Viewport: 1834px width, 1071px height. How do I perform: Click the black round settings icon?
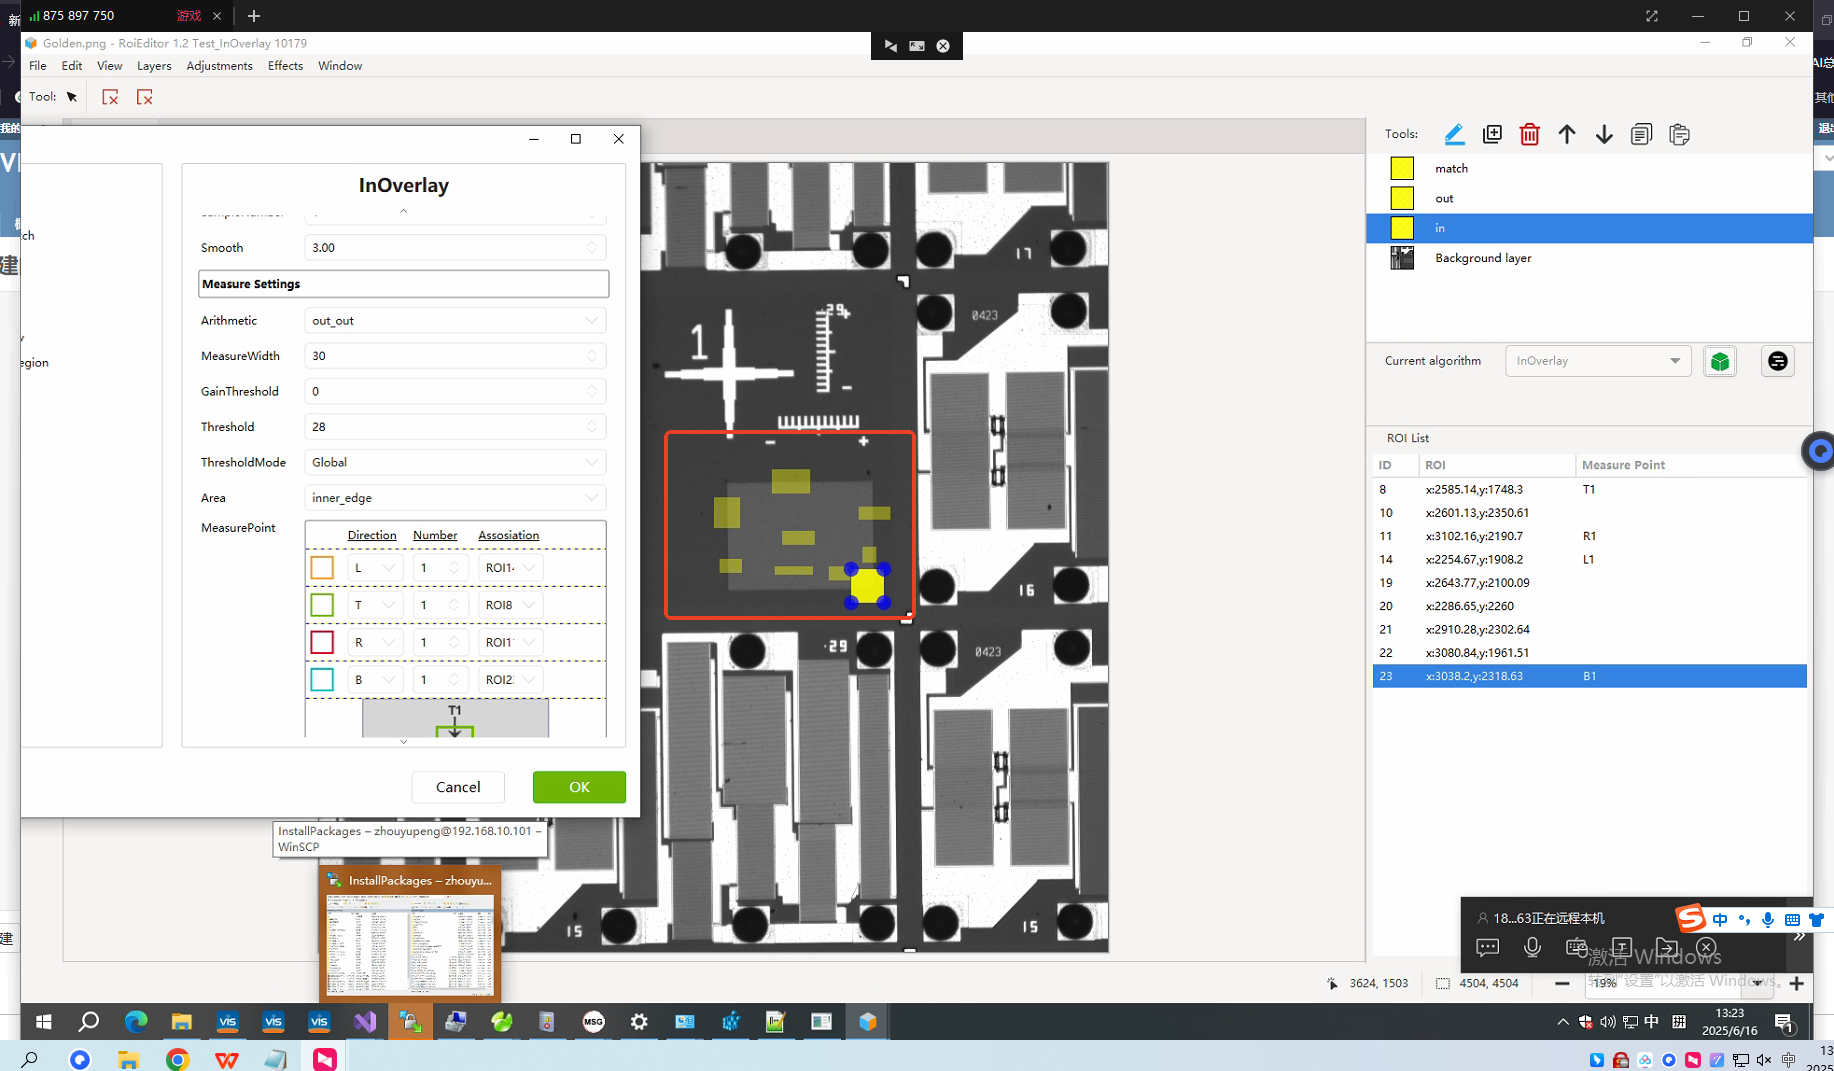point(1777,361)
